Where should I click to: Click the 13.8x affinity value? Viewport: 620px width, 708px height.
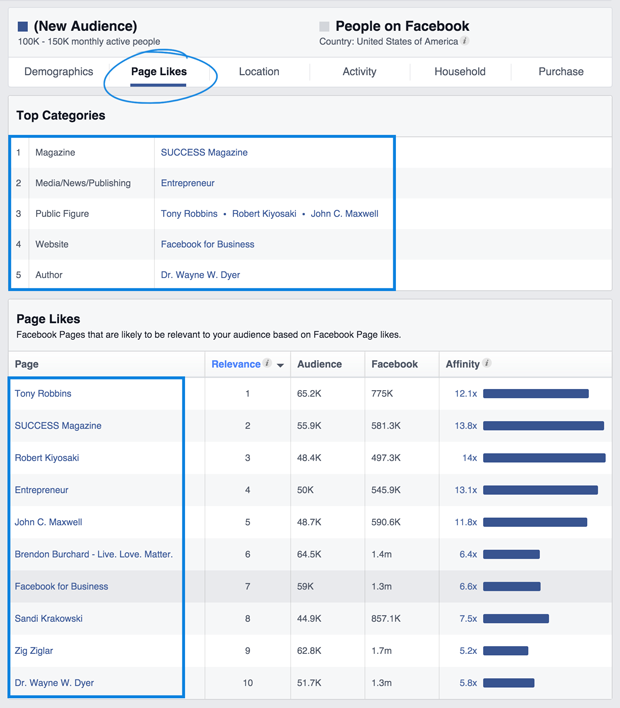point(466,426)
